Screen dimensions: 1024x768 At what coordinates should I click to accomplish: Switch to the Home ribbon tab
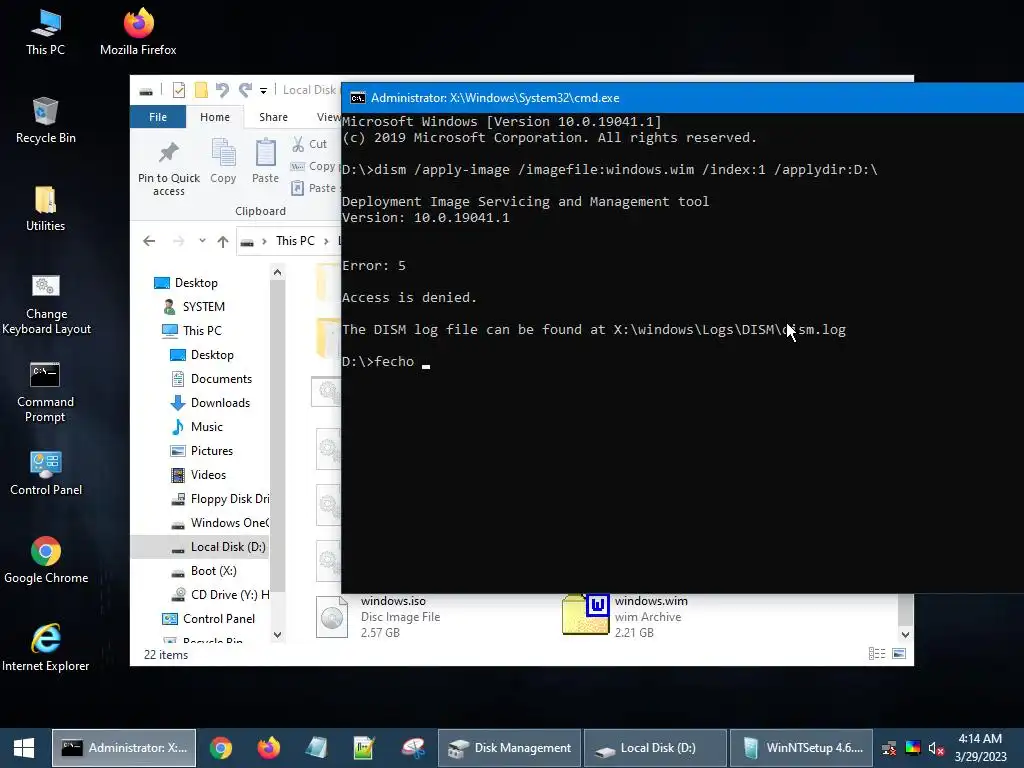(215, 117)
